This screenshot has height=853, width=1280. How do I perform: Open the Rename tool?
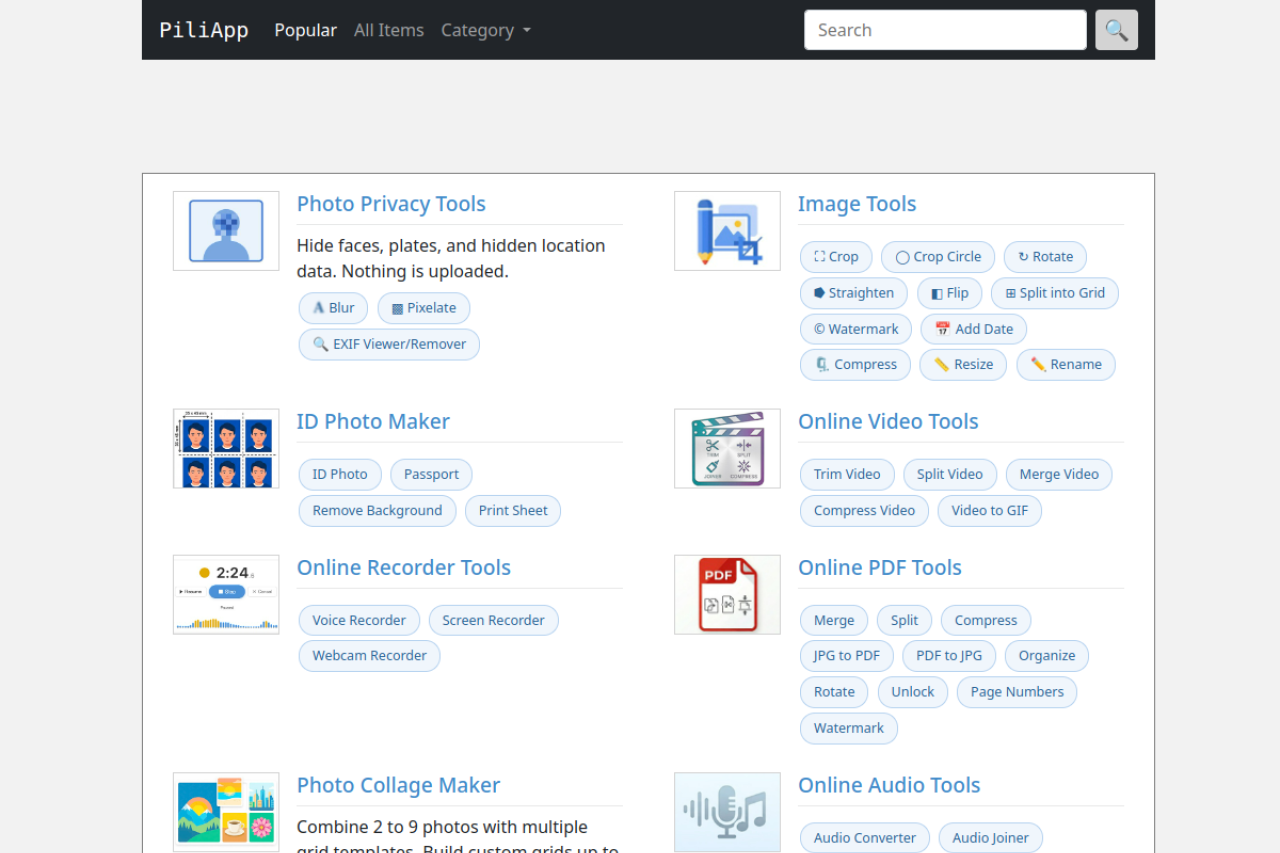tap(1066, 365)
